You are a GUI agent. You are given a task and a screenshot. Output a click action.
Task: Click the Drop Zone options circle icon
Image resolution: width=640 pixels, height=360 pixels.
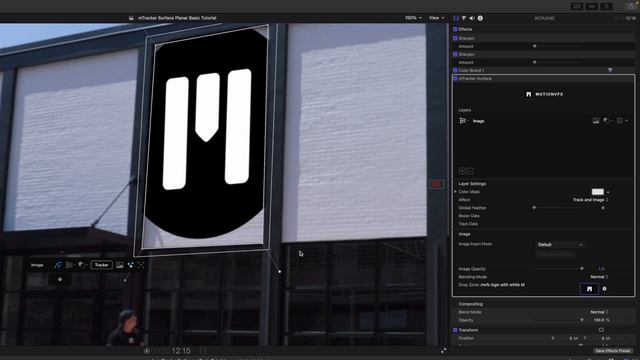(604, 289)
